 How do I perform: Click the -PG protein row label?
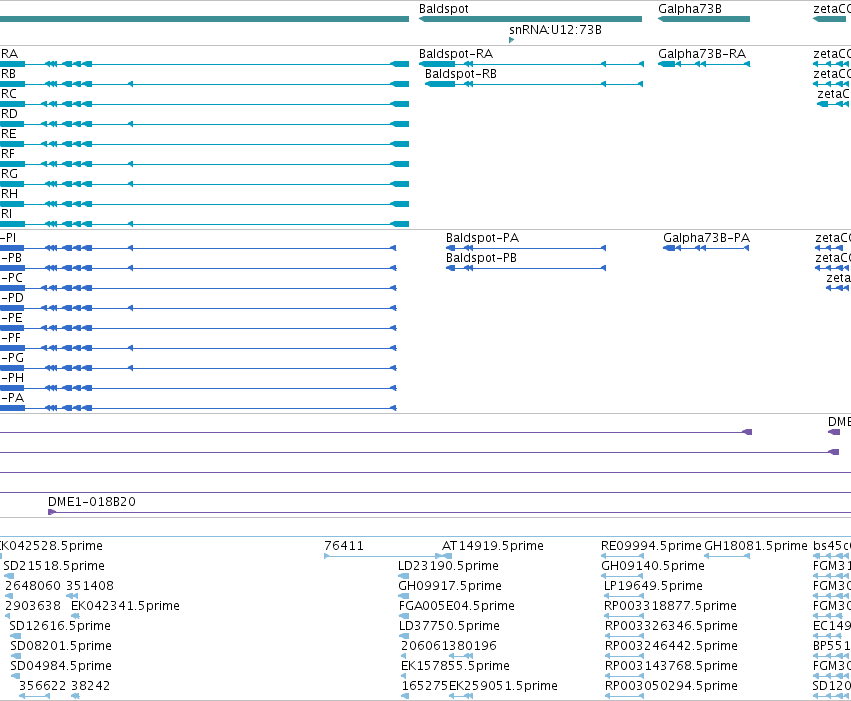pos(12,358)
